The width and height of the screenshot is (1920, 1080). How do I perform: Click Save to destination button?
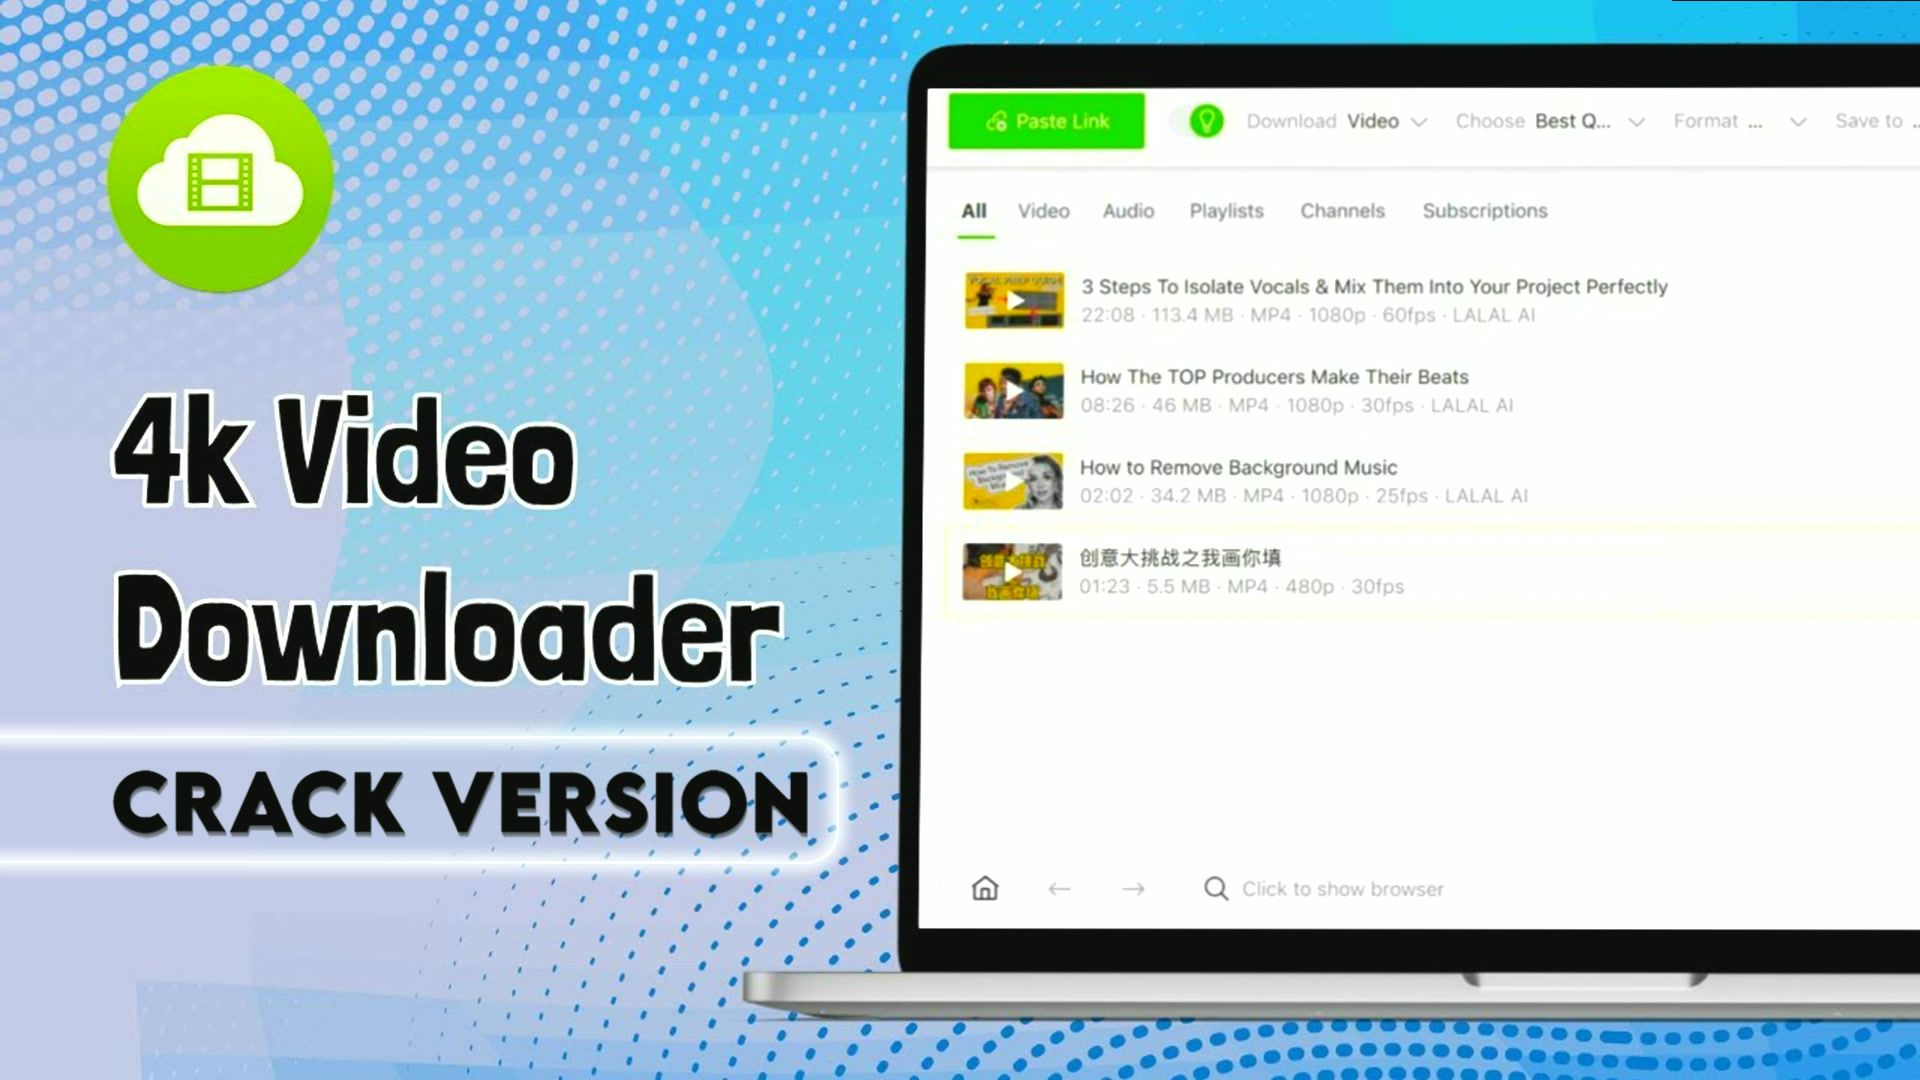point(1870,120)
